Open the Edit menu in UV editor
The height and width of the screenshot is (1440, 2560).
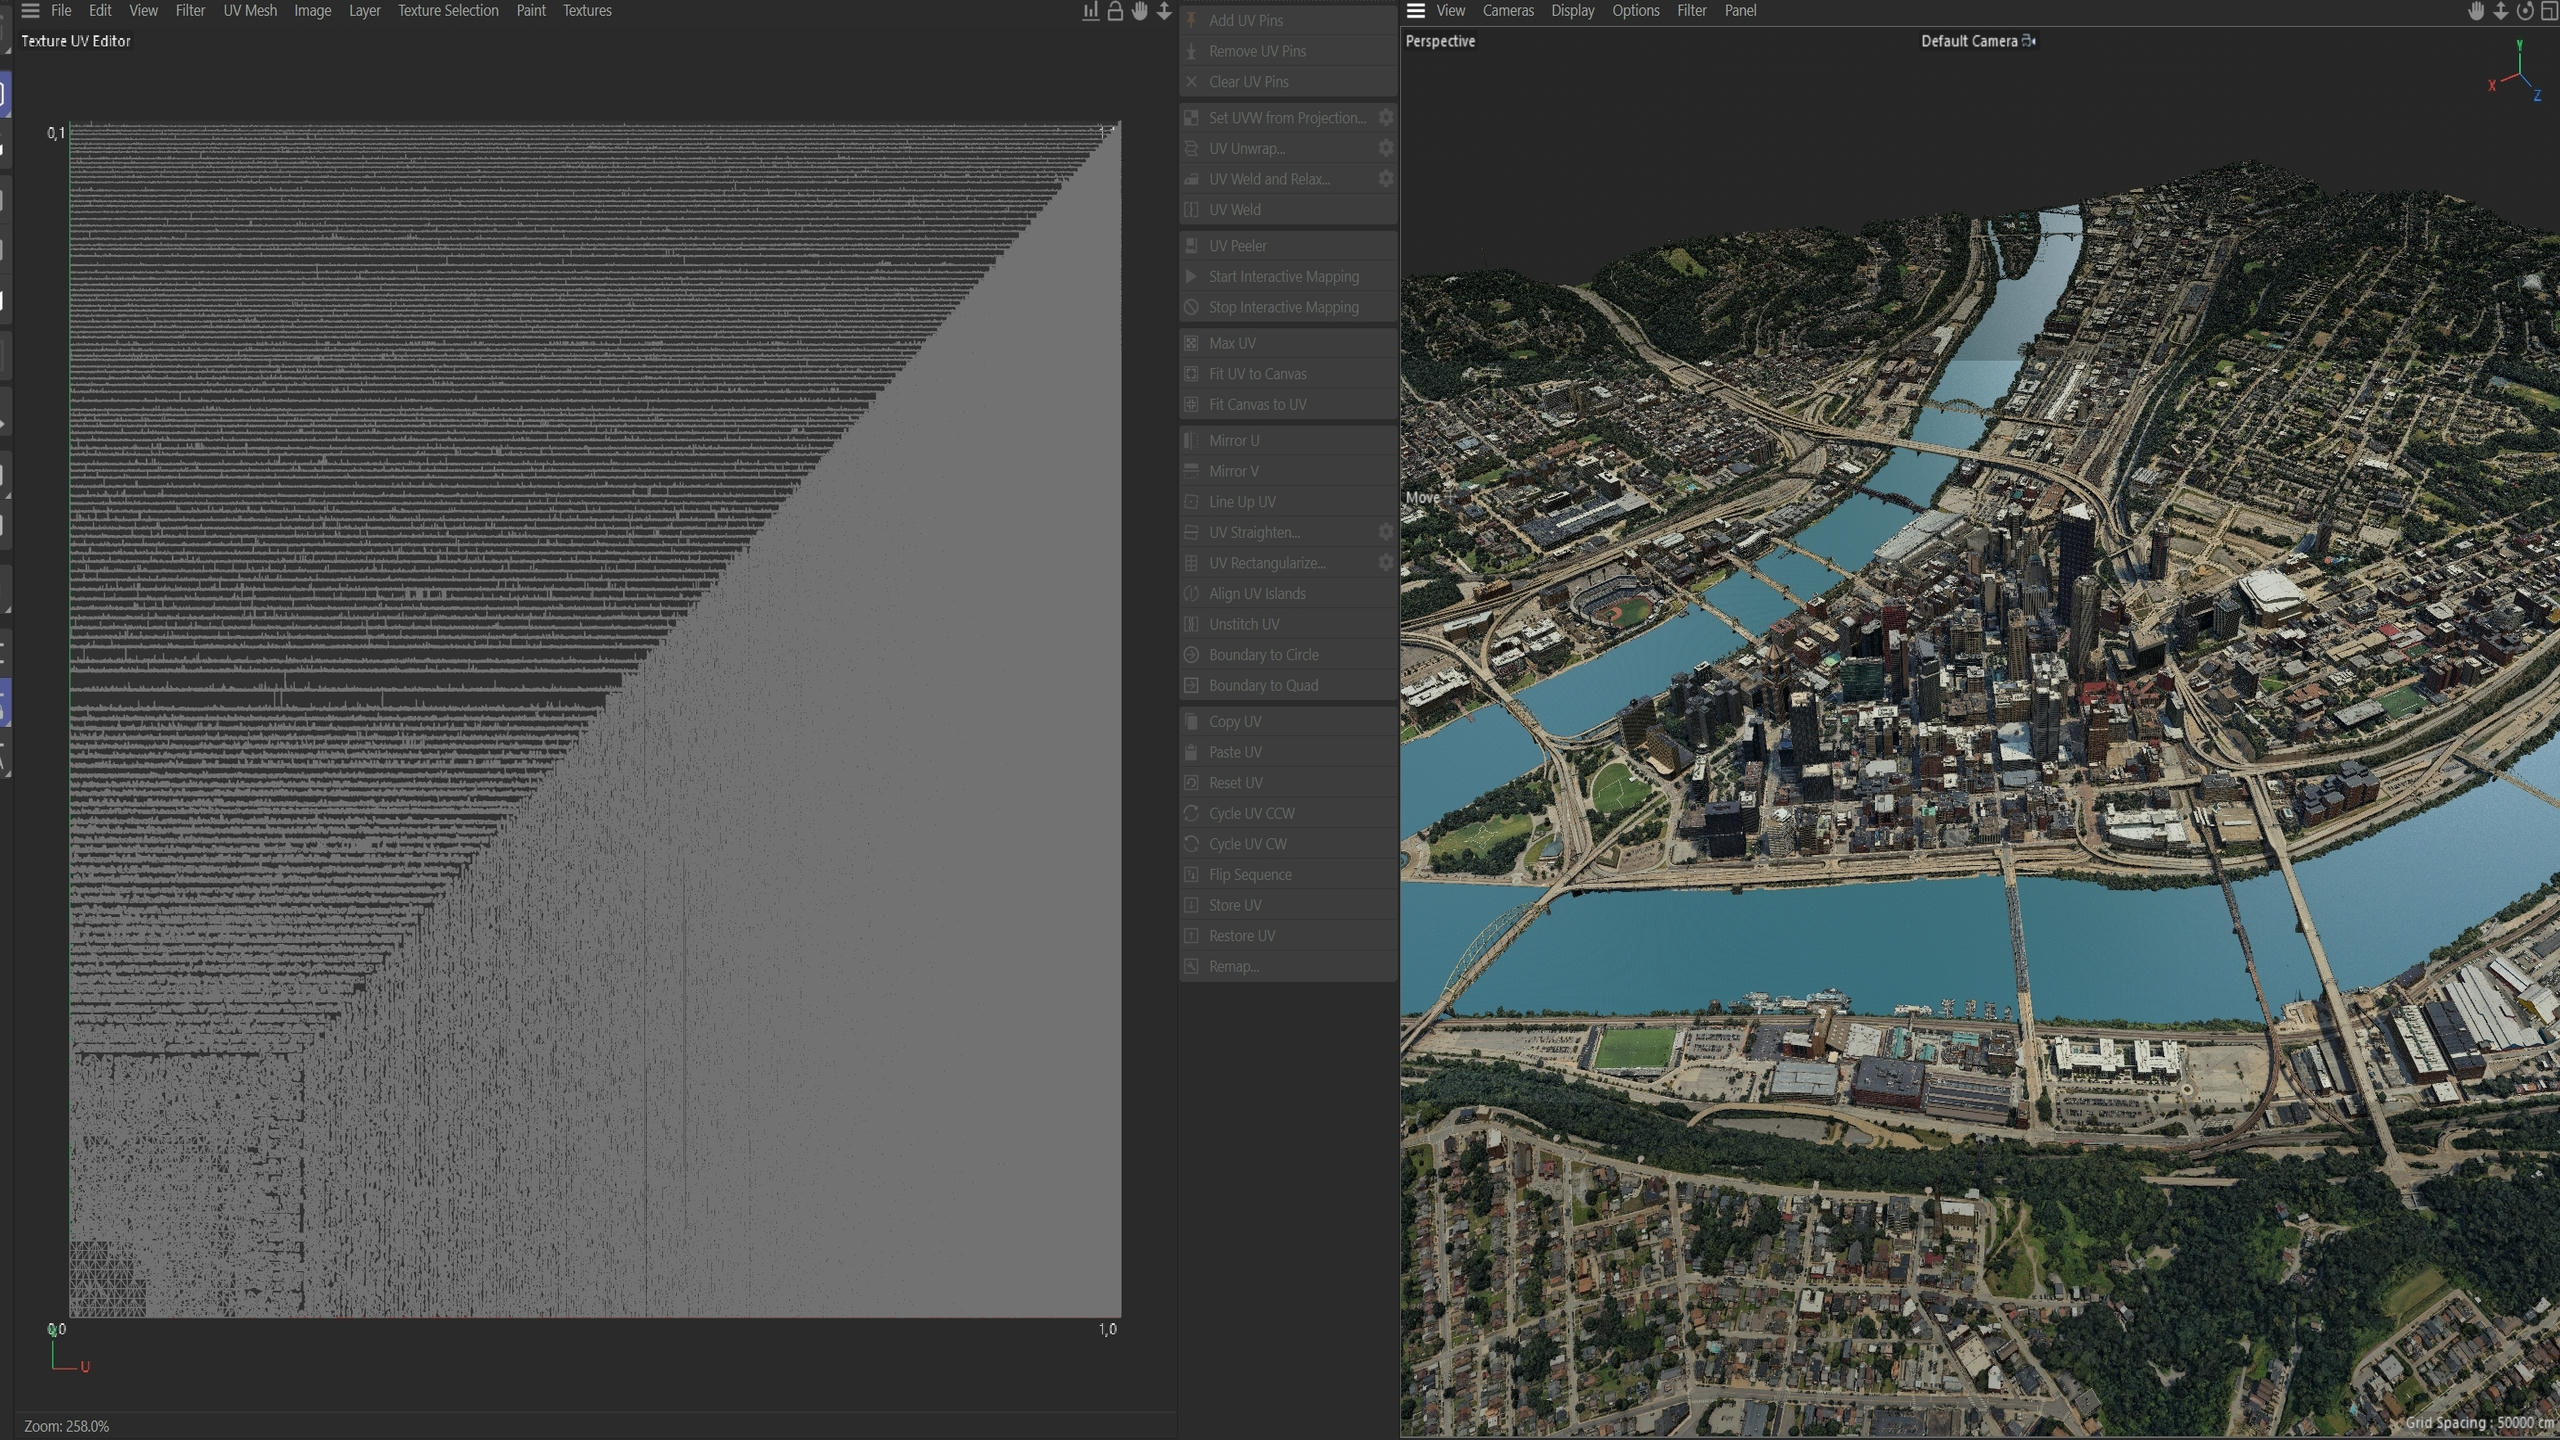tap(100, 11)
